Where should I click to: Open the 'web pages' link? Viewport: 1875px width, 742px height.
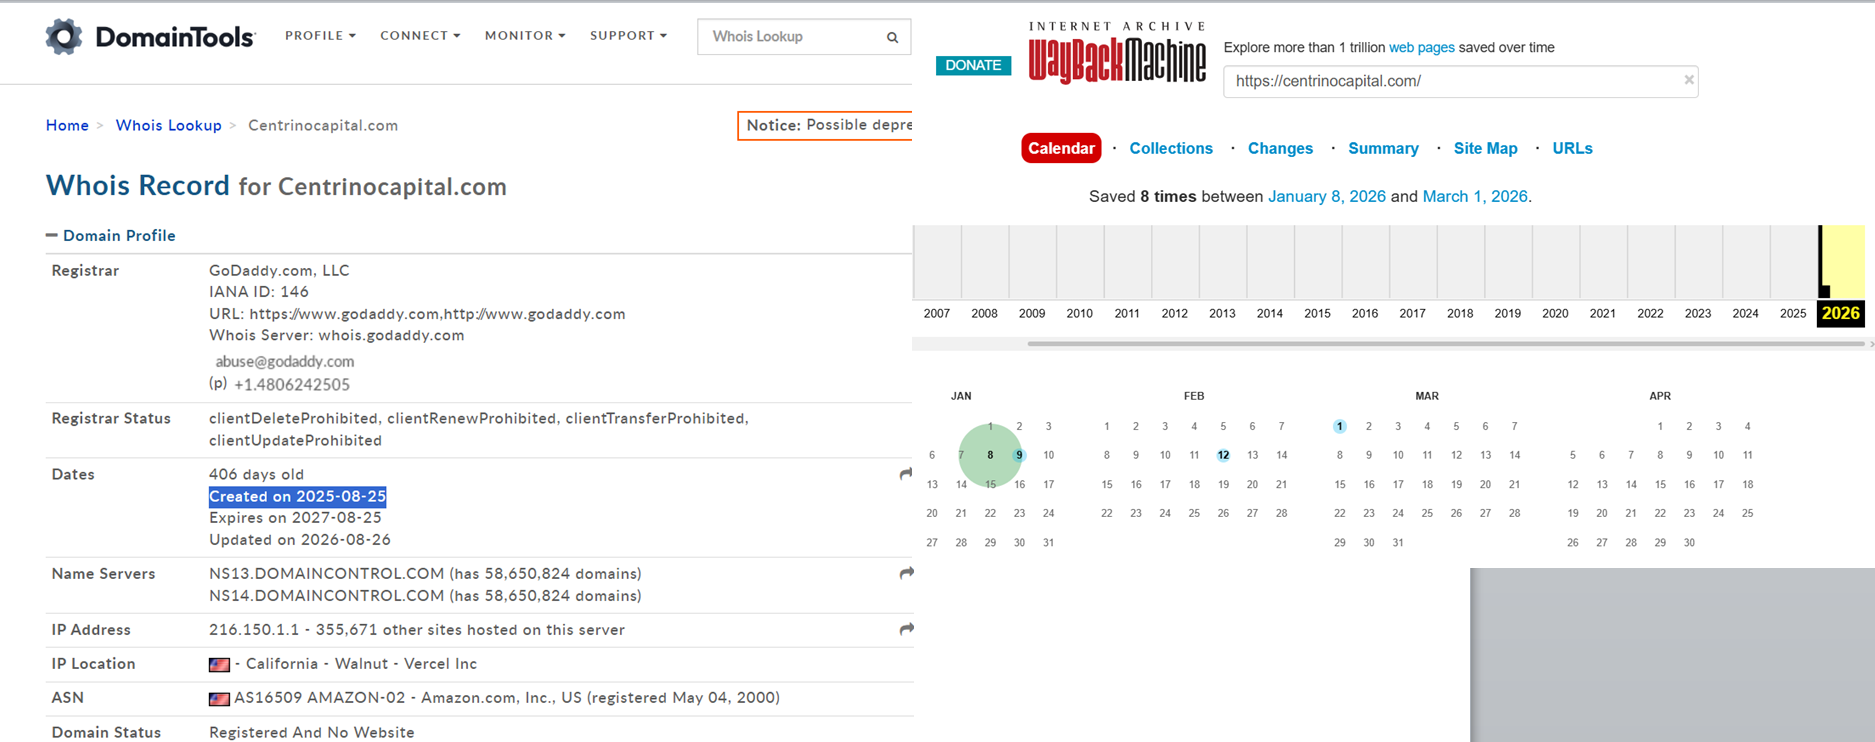1421,47
